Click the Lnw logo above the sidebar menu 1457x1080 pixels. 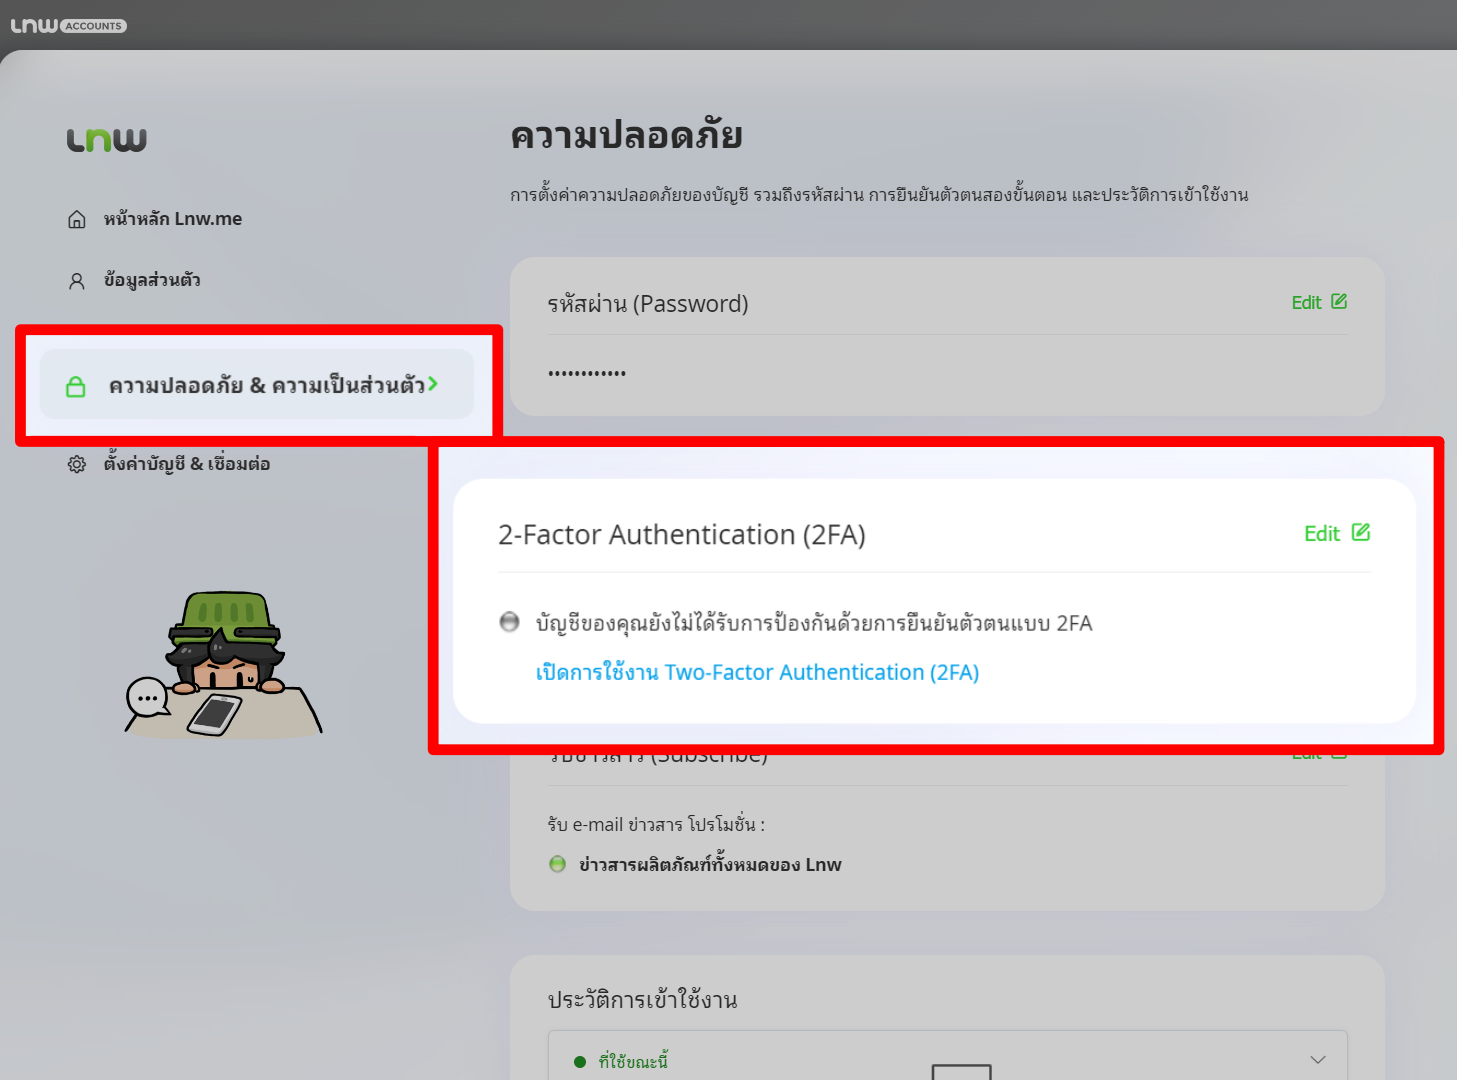coord(107,140)
